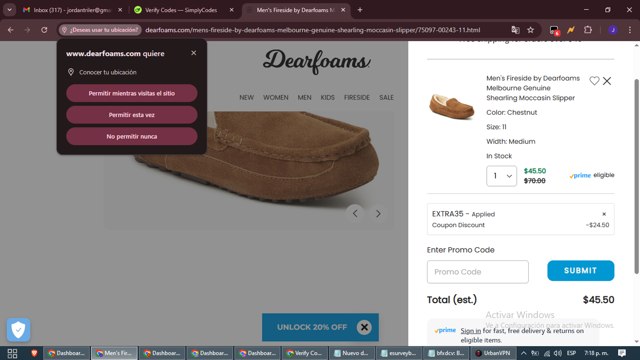This screenshot has height=360, width=640.
Task: Click the $45.50 sale price
Action: pyautogui.click(x=535, y=171)
